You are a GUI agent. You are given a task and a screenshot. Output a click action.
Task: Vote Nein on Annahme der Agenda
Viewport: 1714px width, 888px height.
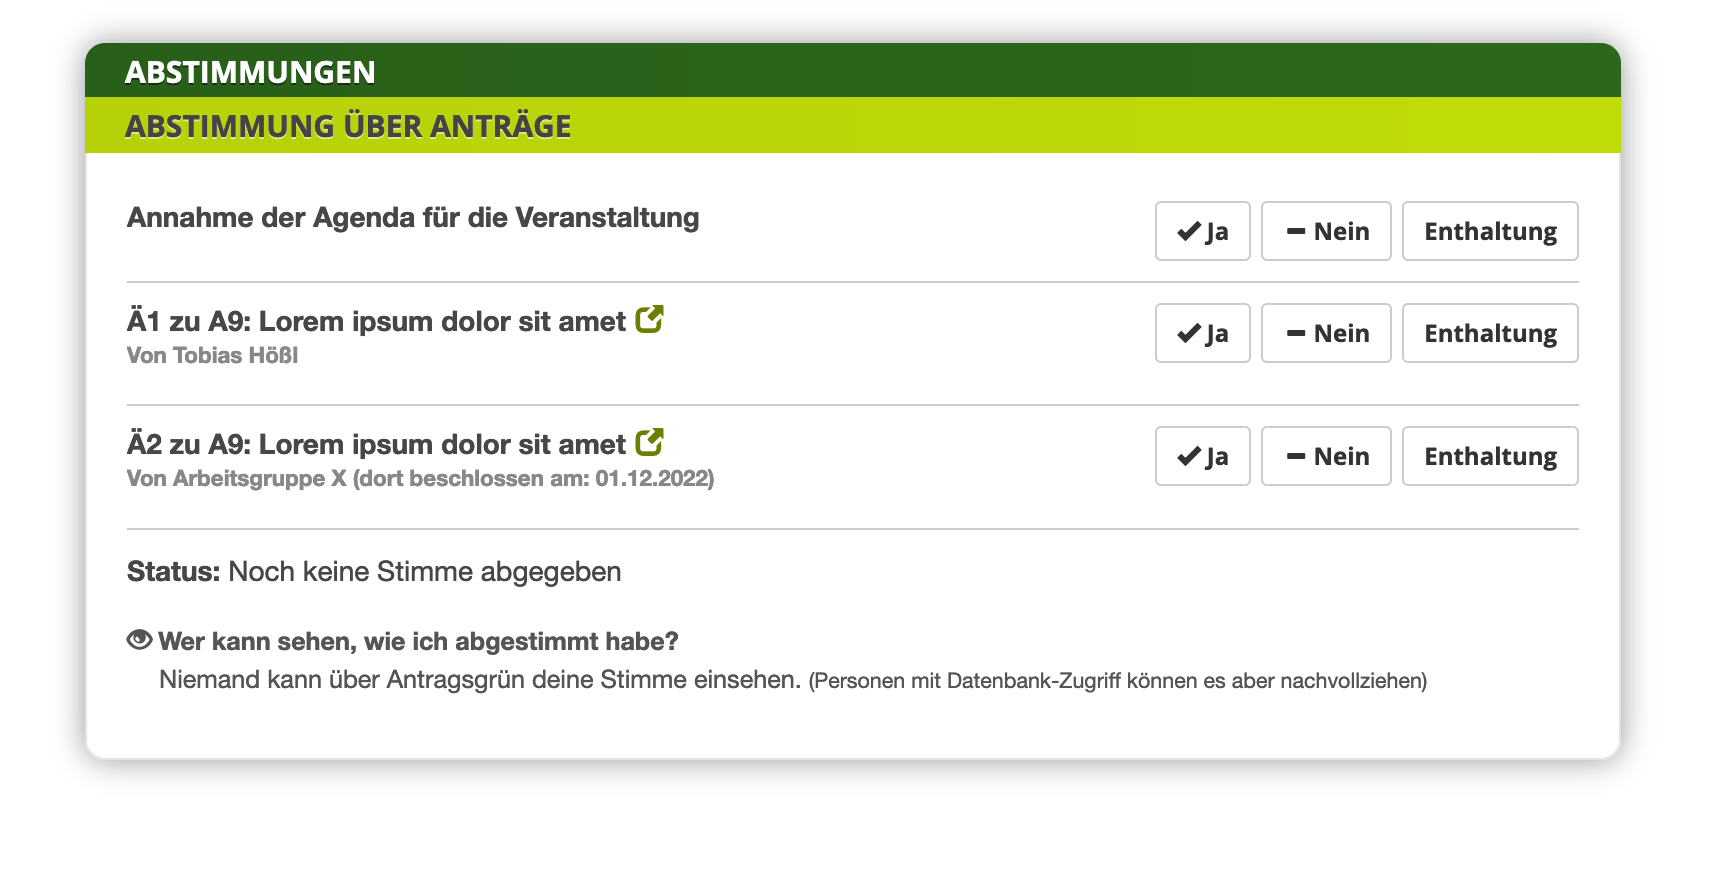(x=1325, y=231)
